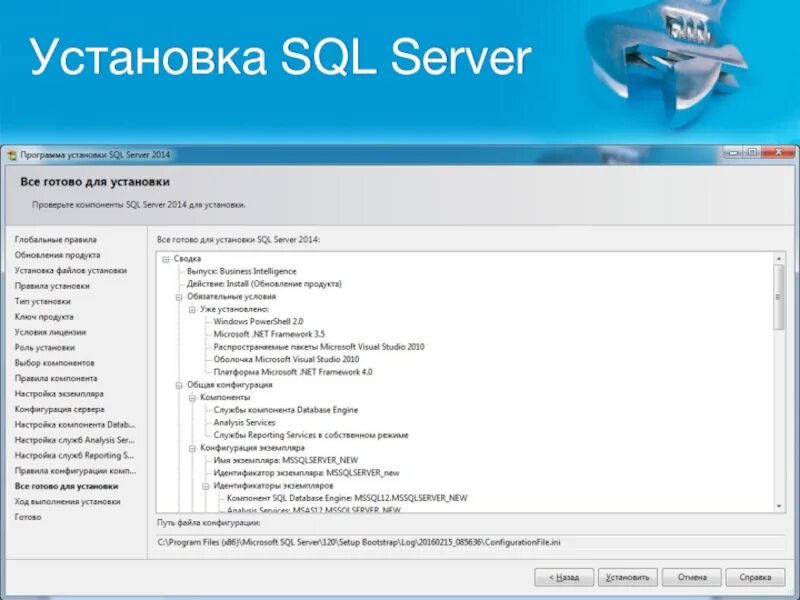
Task: Select Обновления продукта step
Action: pyautogui.click(x=57, y=255)
